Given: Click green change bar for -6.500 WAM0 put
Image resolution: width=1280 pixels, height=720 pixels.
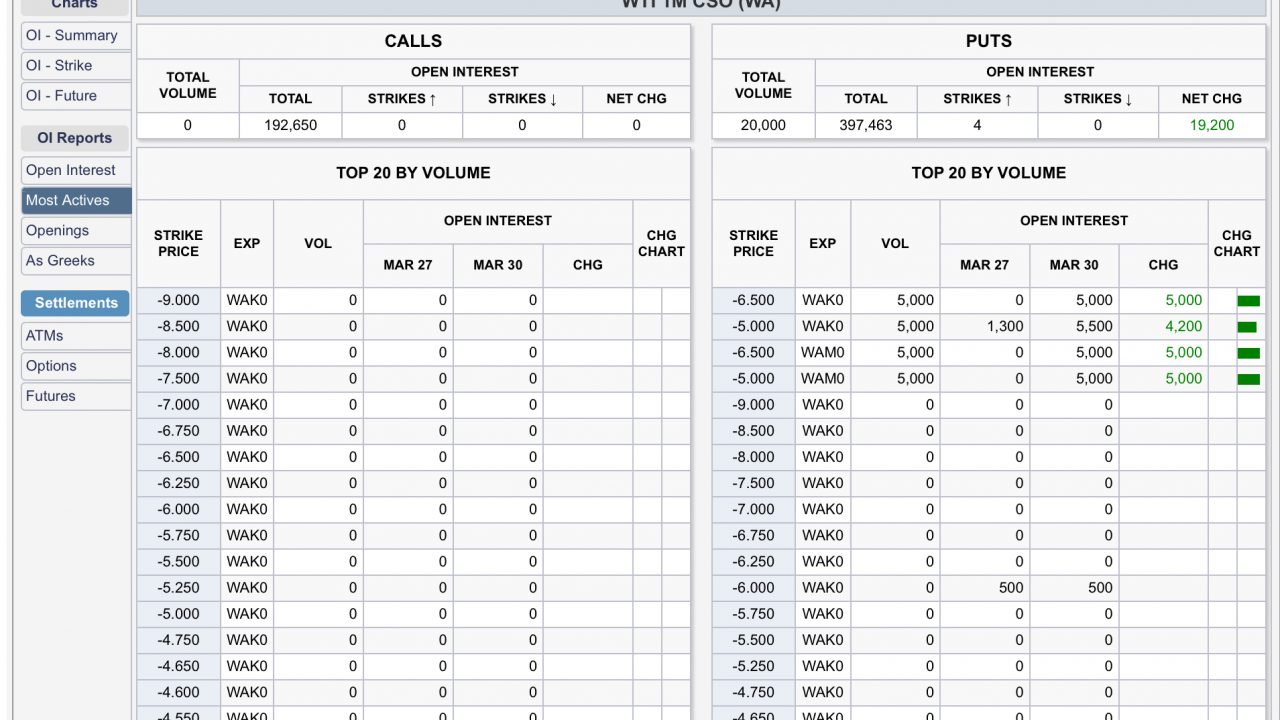Looking at the screenshot, I should 1248,352.
